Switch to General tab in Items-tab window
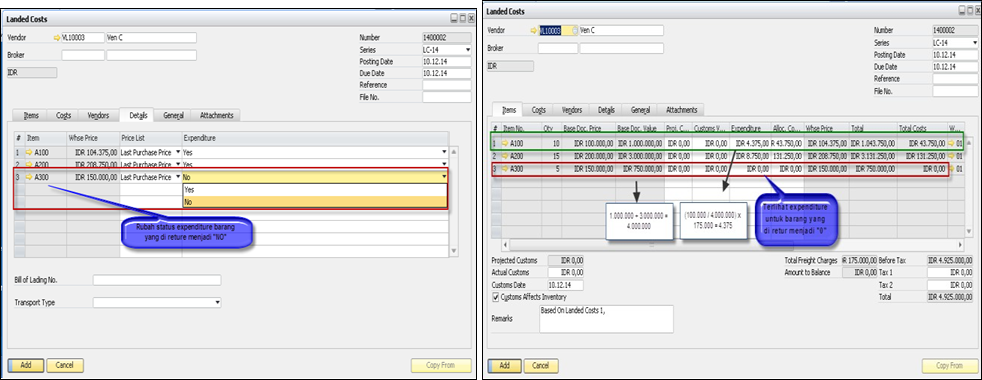Image resolution: width=982 pixels, height=380 pixels. tap(640, 110)
